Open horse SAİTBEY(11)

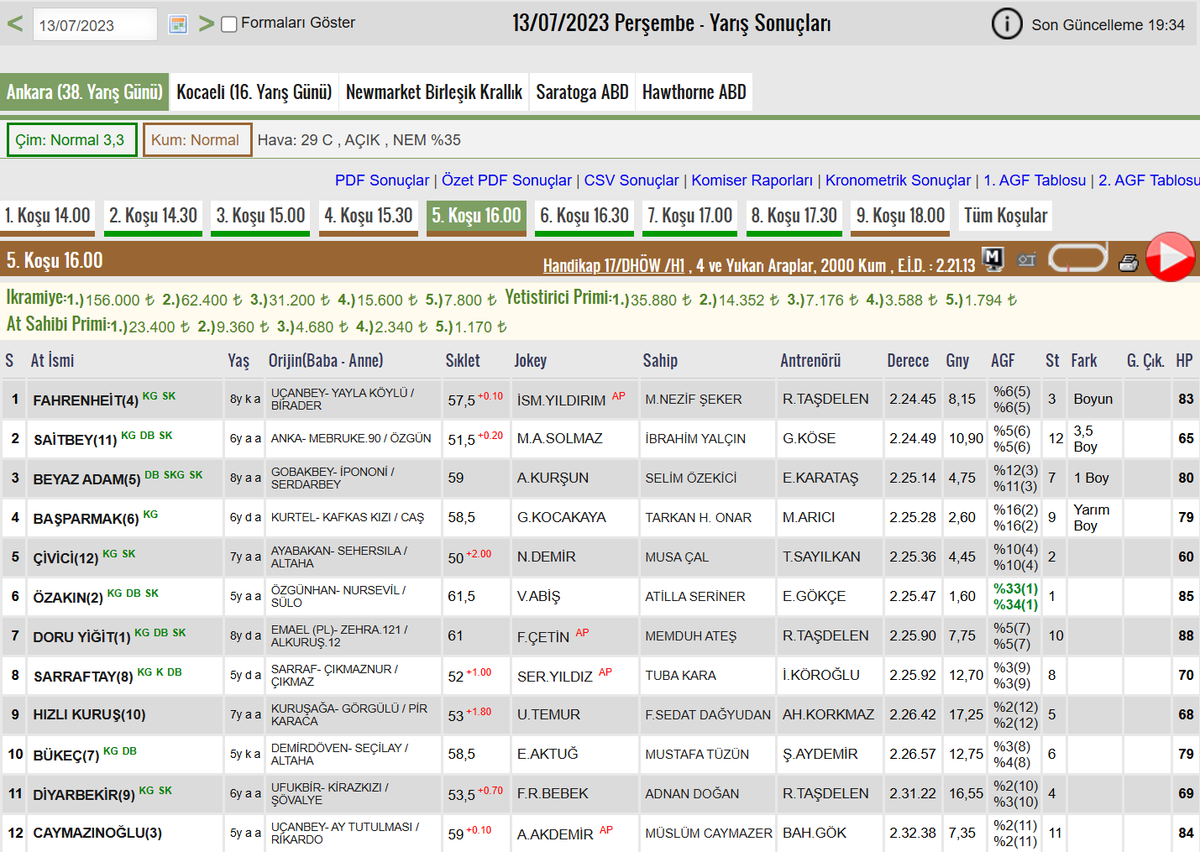[75, 439]
